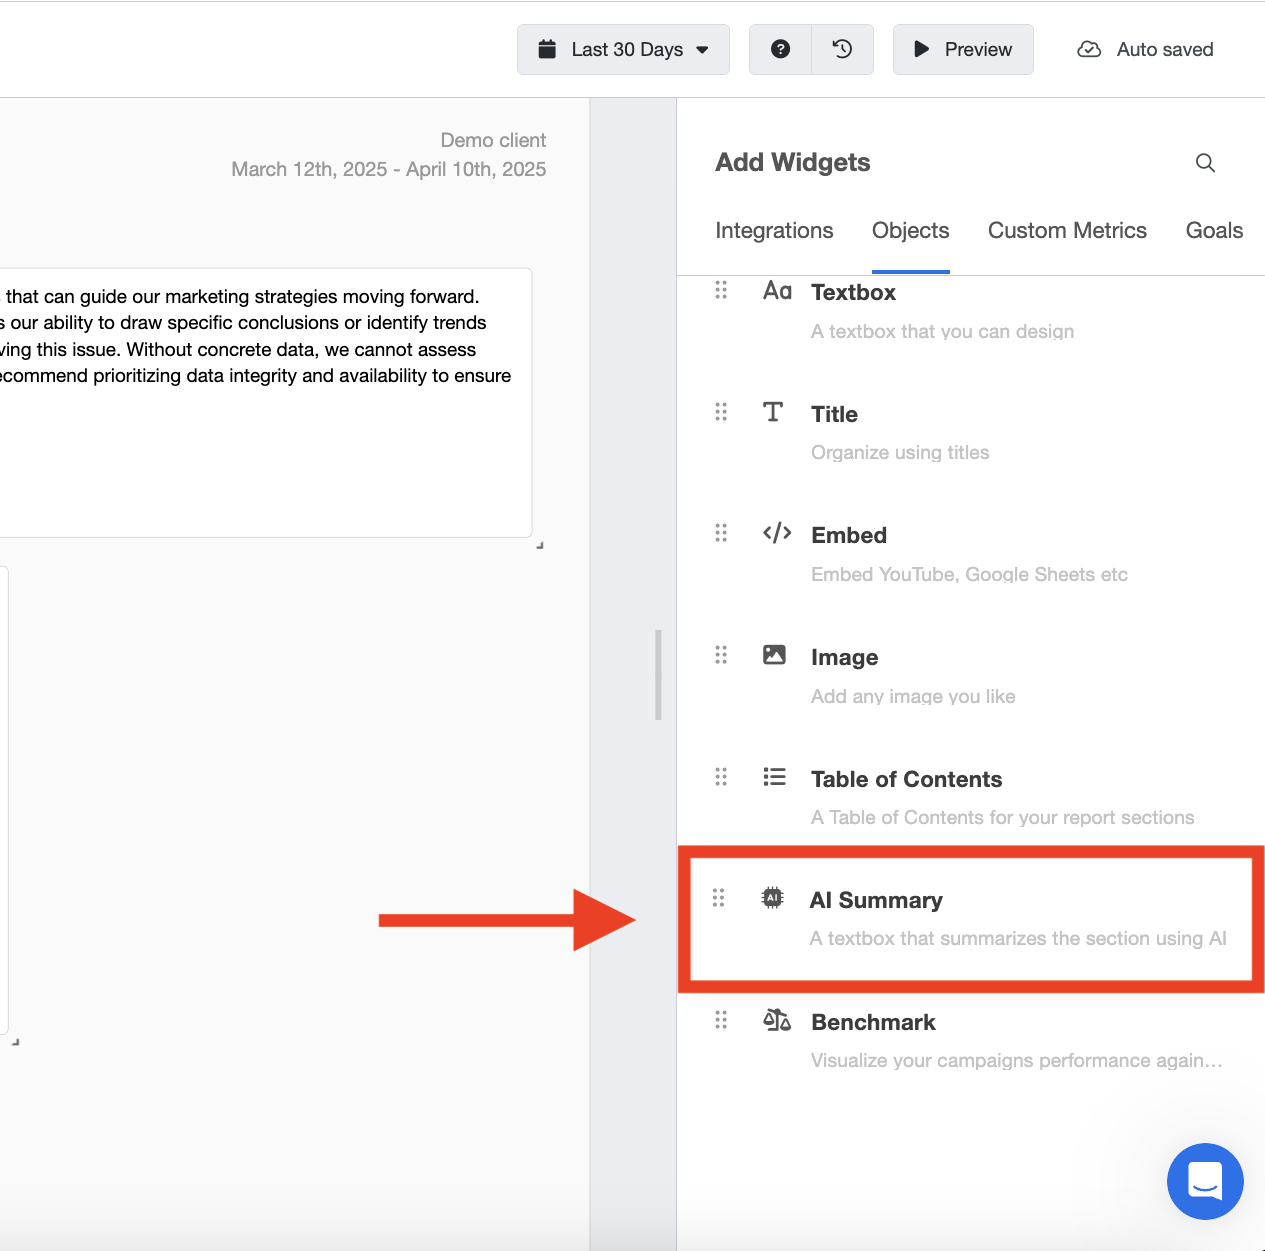Click the Title widget's T icon
1265x1251 pixels.
click(774, 412)
